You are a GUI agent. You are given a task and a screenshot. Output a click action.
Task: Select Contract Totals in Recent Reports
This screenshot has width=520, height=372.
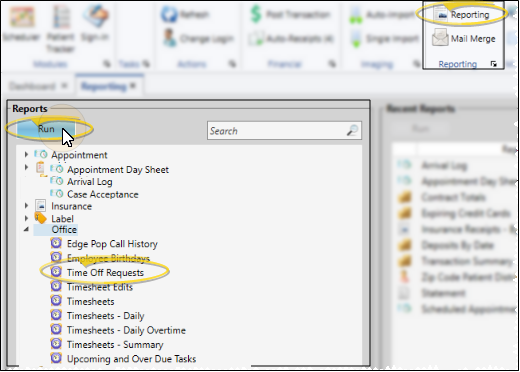(453, 197)
